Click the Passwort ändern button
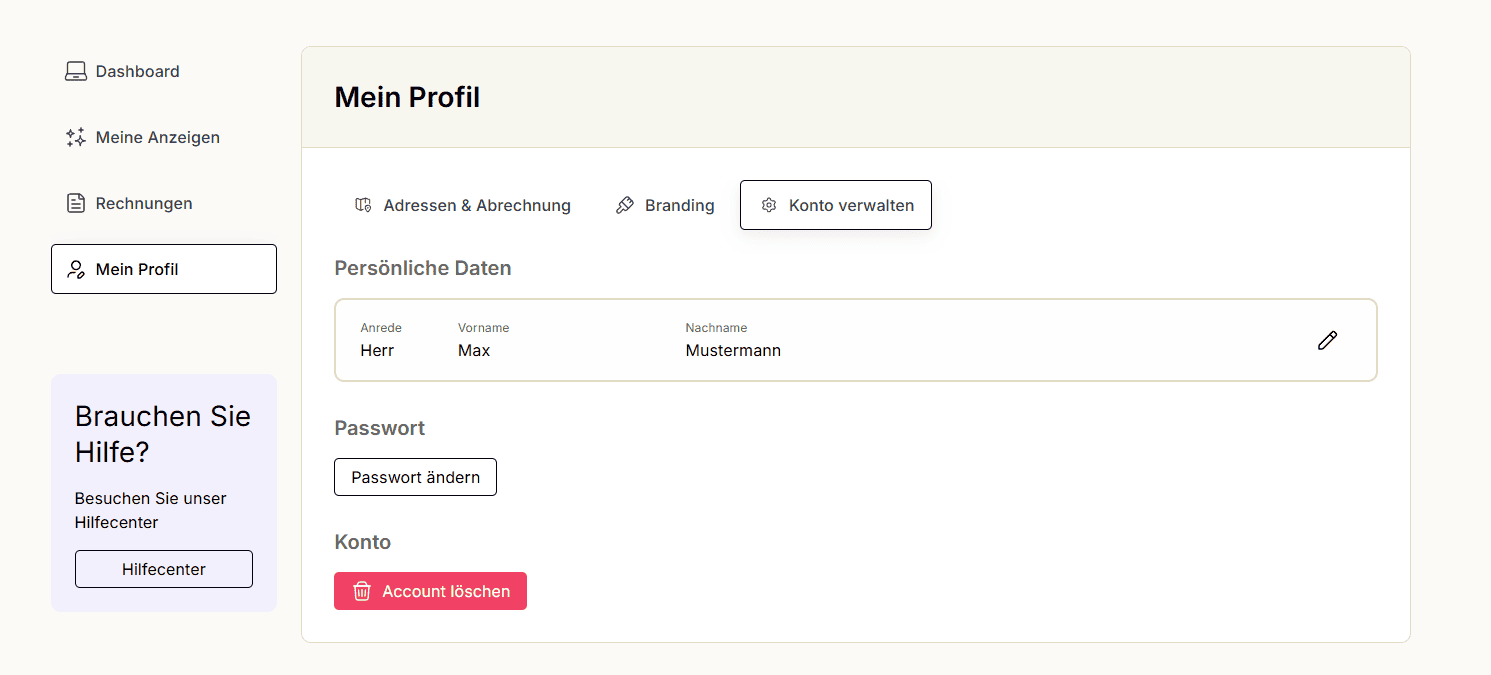This screenshot has width=1491, height=675. tap(415, 477)
